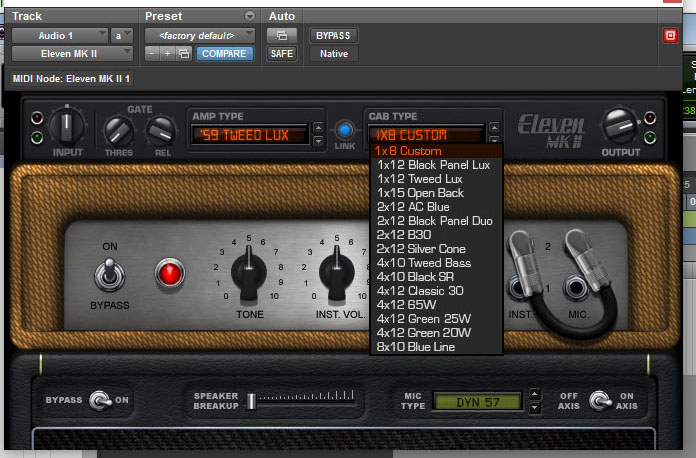696x458 pixels.
Task: Open the Eleven MK II plug-in selector
Action: pyautogui.click(x=72, y=54)
